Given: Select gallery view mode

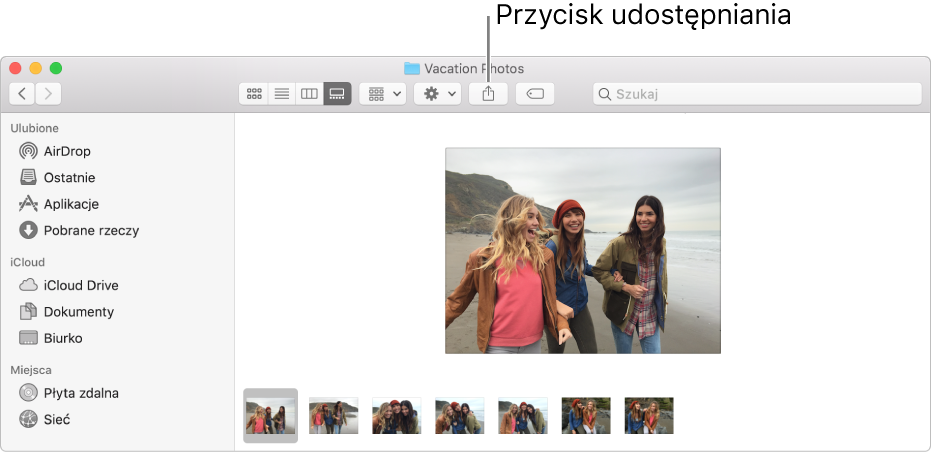Looking at the screenshot, I should (337, 94).
